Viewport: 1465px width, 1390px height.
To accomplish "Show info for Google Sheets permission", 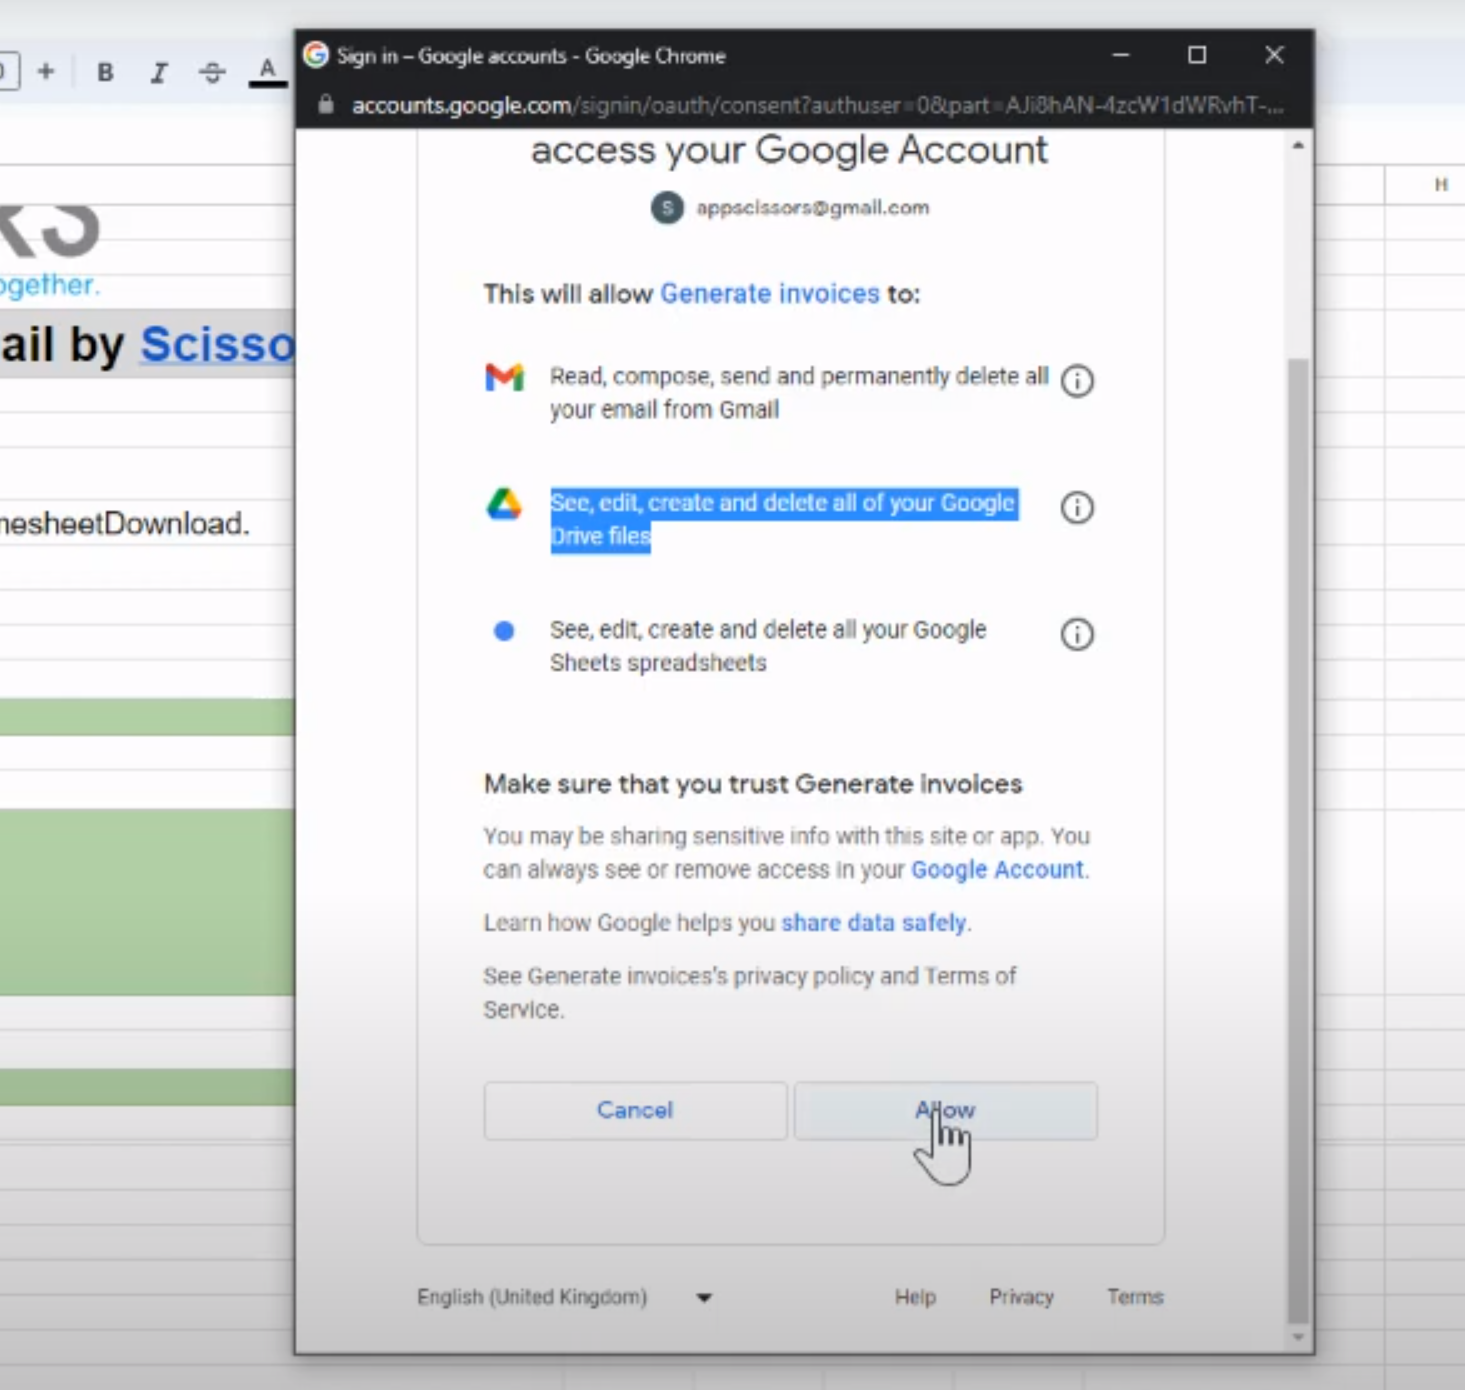I will click(1076, 635).
